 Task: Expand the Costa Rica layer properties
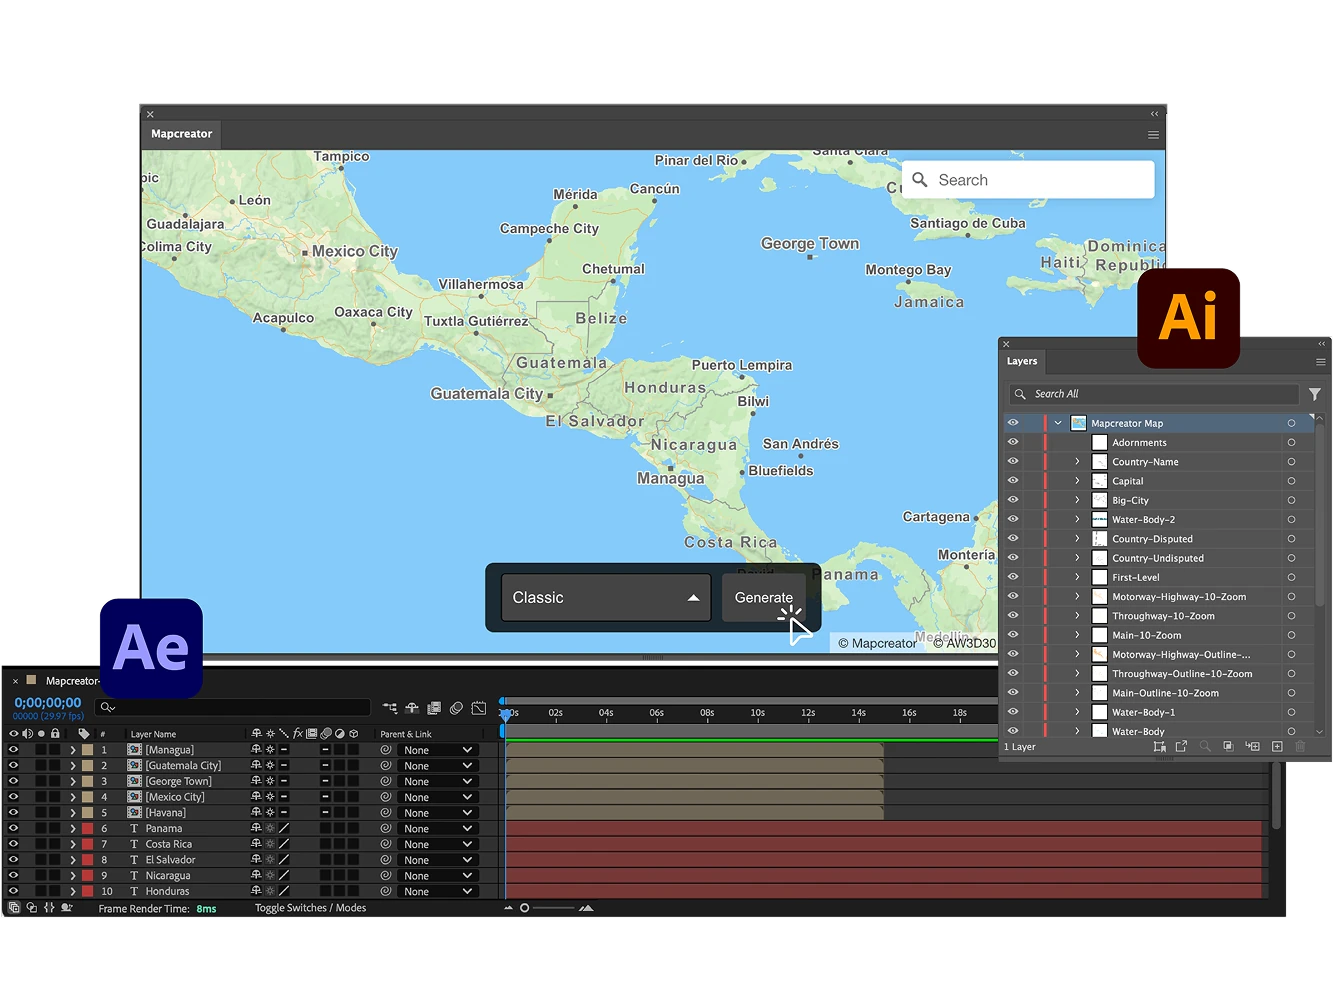pyautogui.click(x=73, y=844)
